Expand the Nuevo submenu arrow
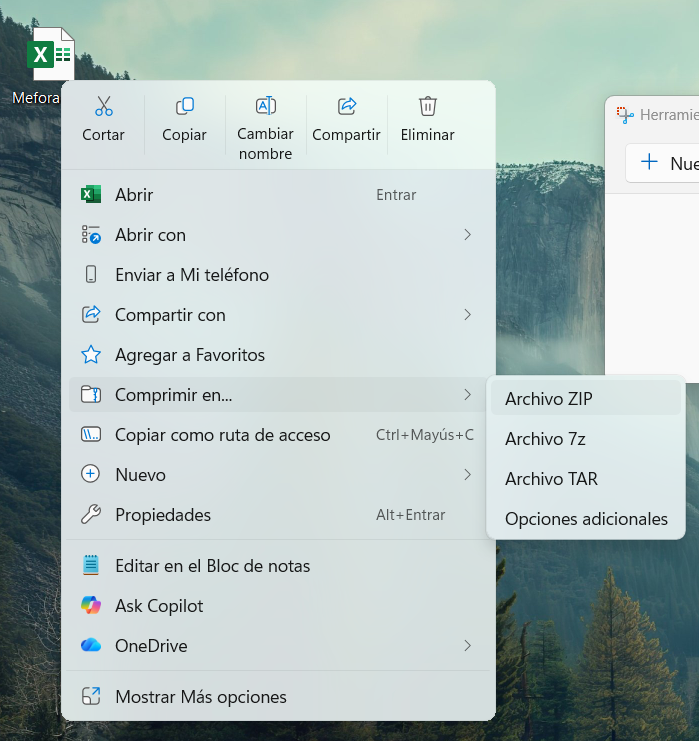The height and width of the screenshot is (741, 699). 467,475
